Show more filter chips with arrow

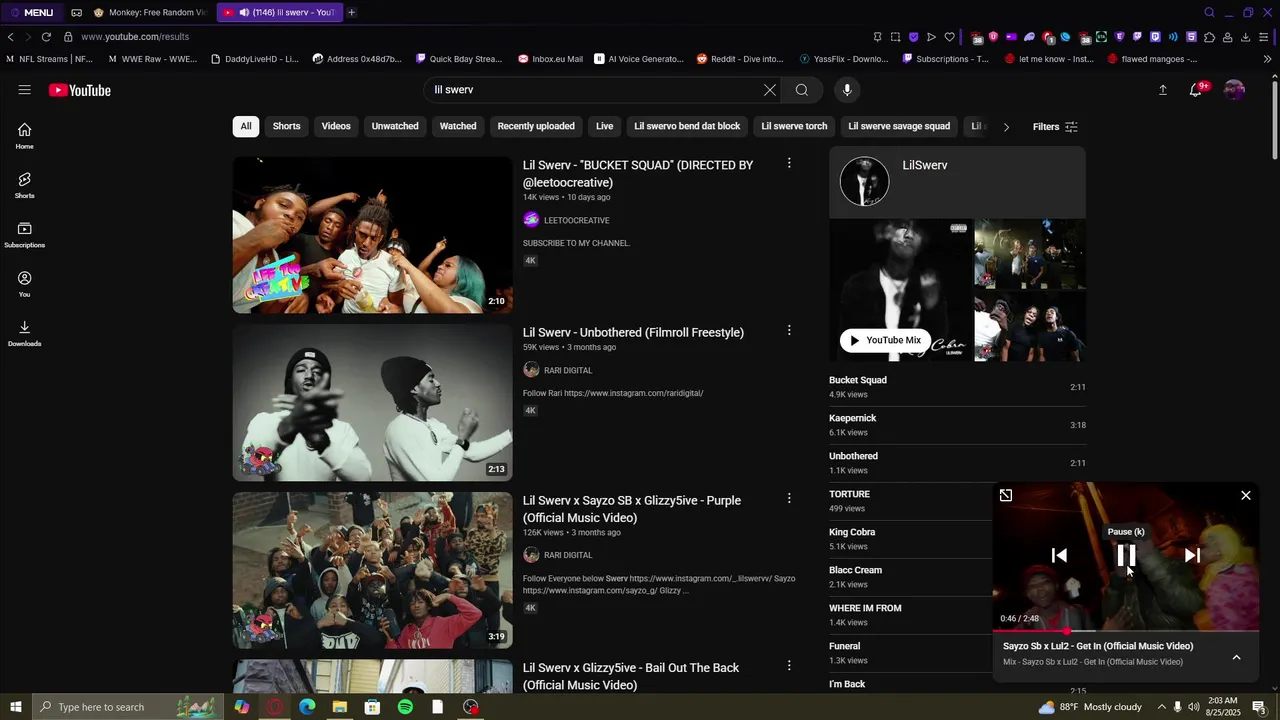1006,127
